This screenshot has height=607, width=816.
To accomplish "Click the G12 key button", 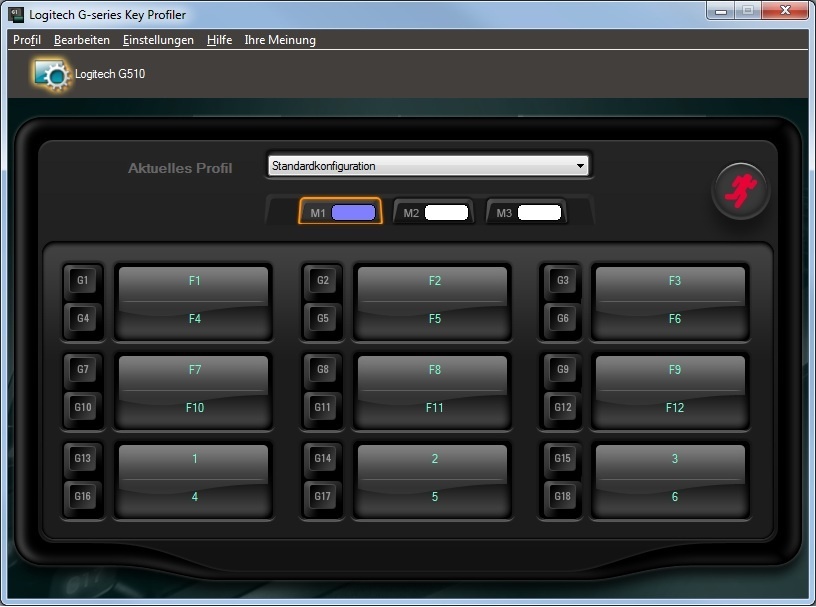I will [x=563, y=407].
